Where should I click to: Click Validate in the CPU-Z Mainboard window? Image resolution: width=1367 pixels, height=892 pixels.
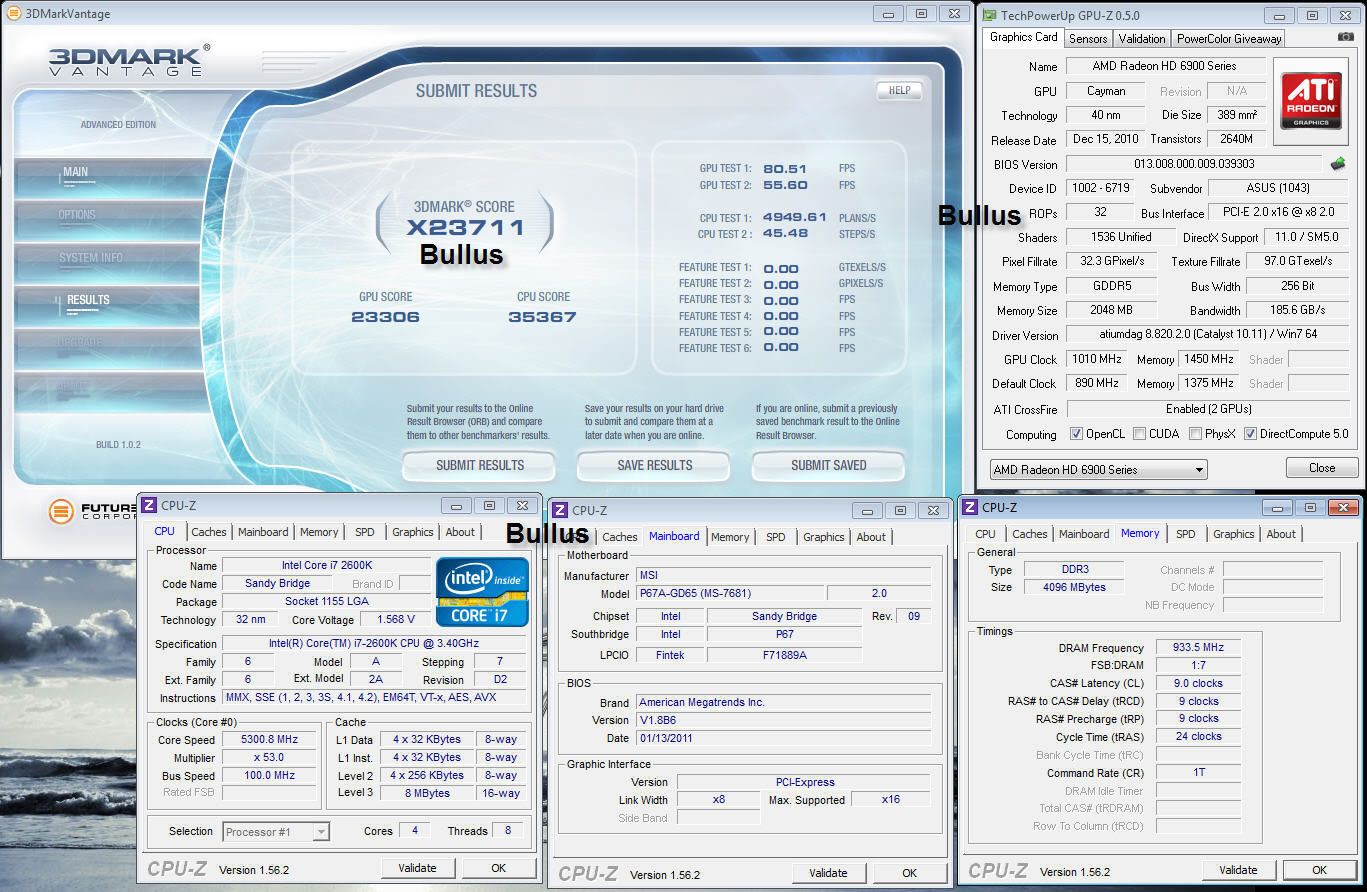828,873
